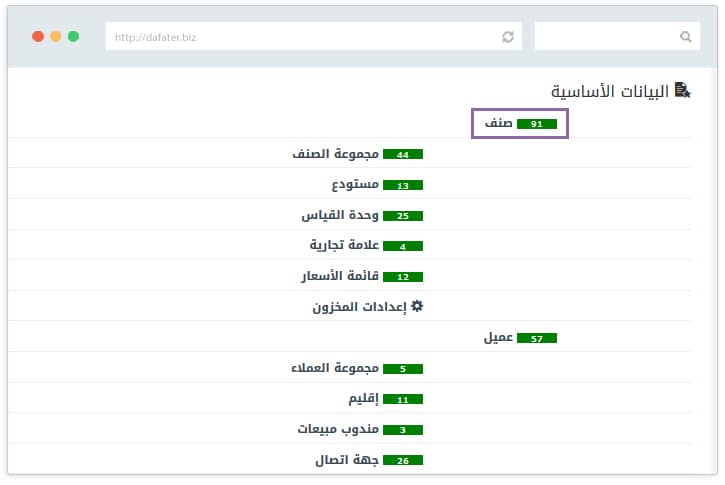Click the green 57 count badge
Screen dimensions: 725x485
click(x=536, y=339)
